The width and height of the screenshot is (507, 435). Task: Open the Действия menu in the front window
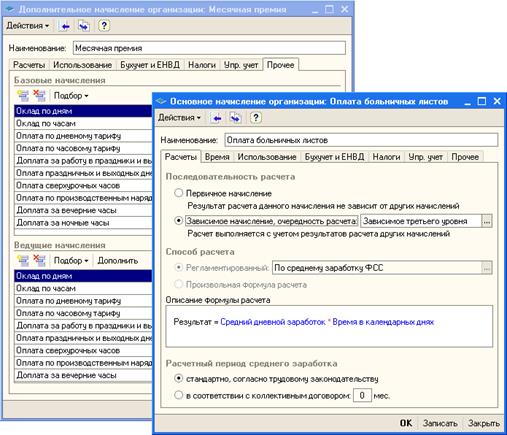coord(180,118)
